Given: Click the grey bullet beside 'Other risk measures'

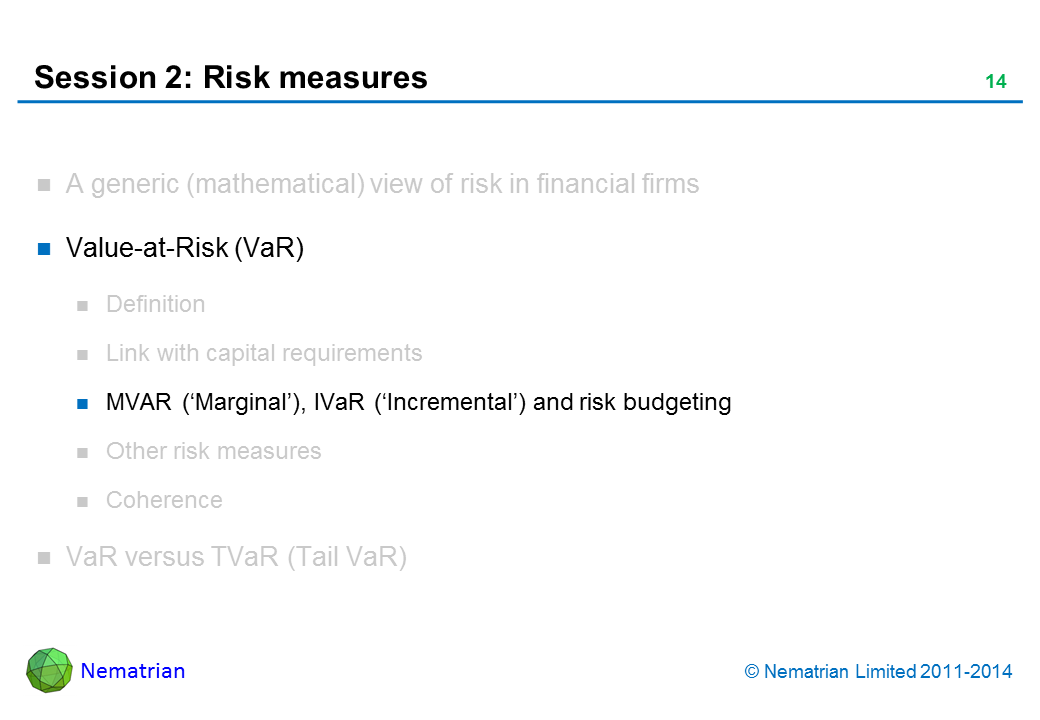Looking at the screenshot, I should (x=85, y=453).
